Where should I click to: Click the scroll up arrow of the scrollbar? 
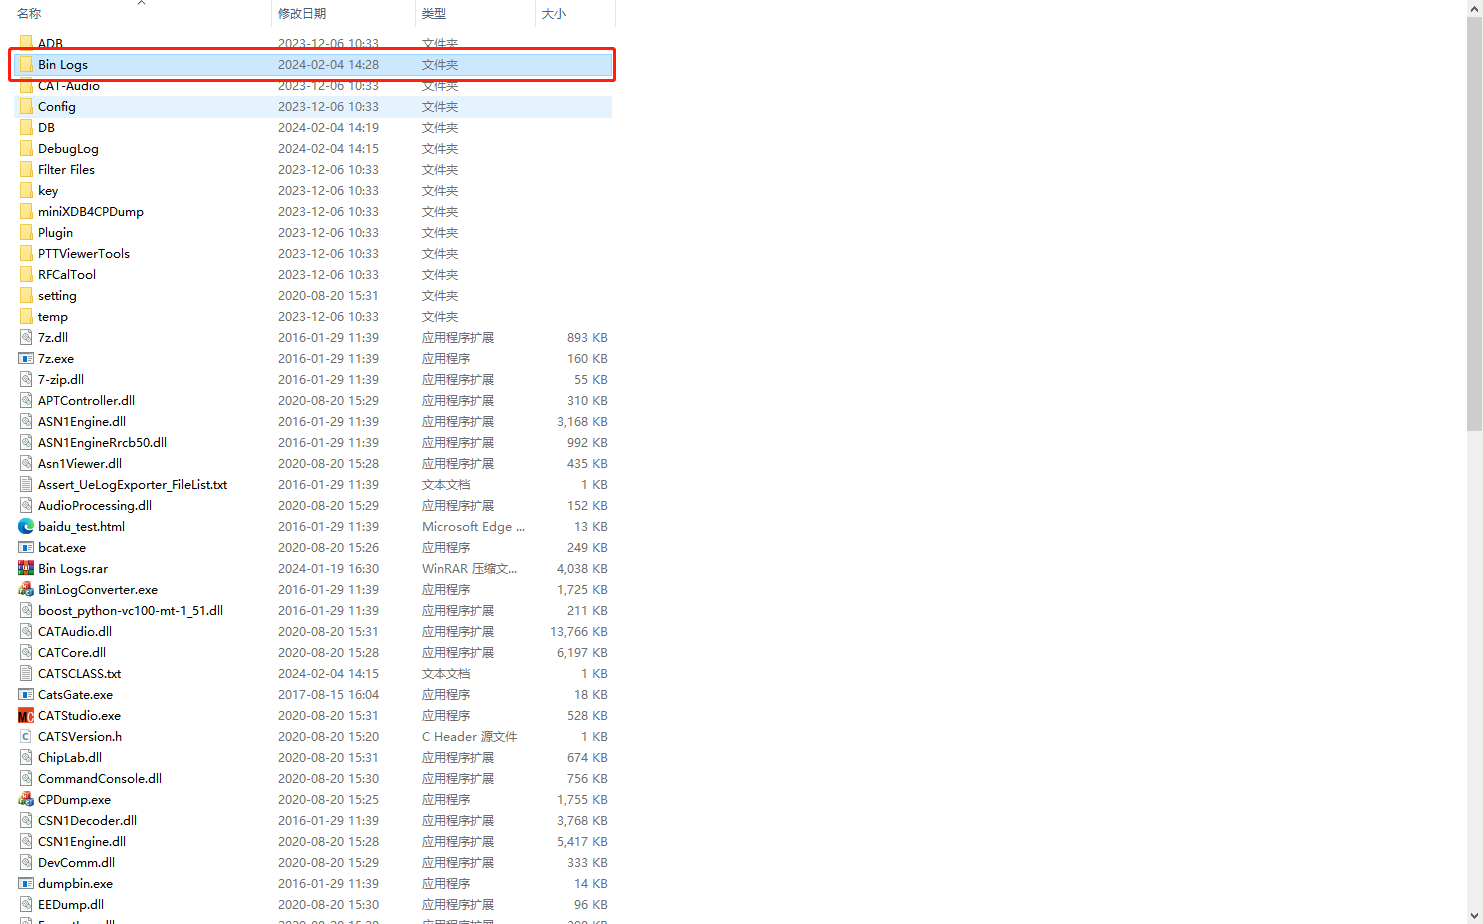(1474, 8)
